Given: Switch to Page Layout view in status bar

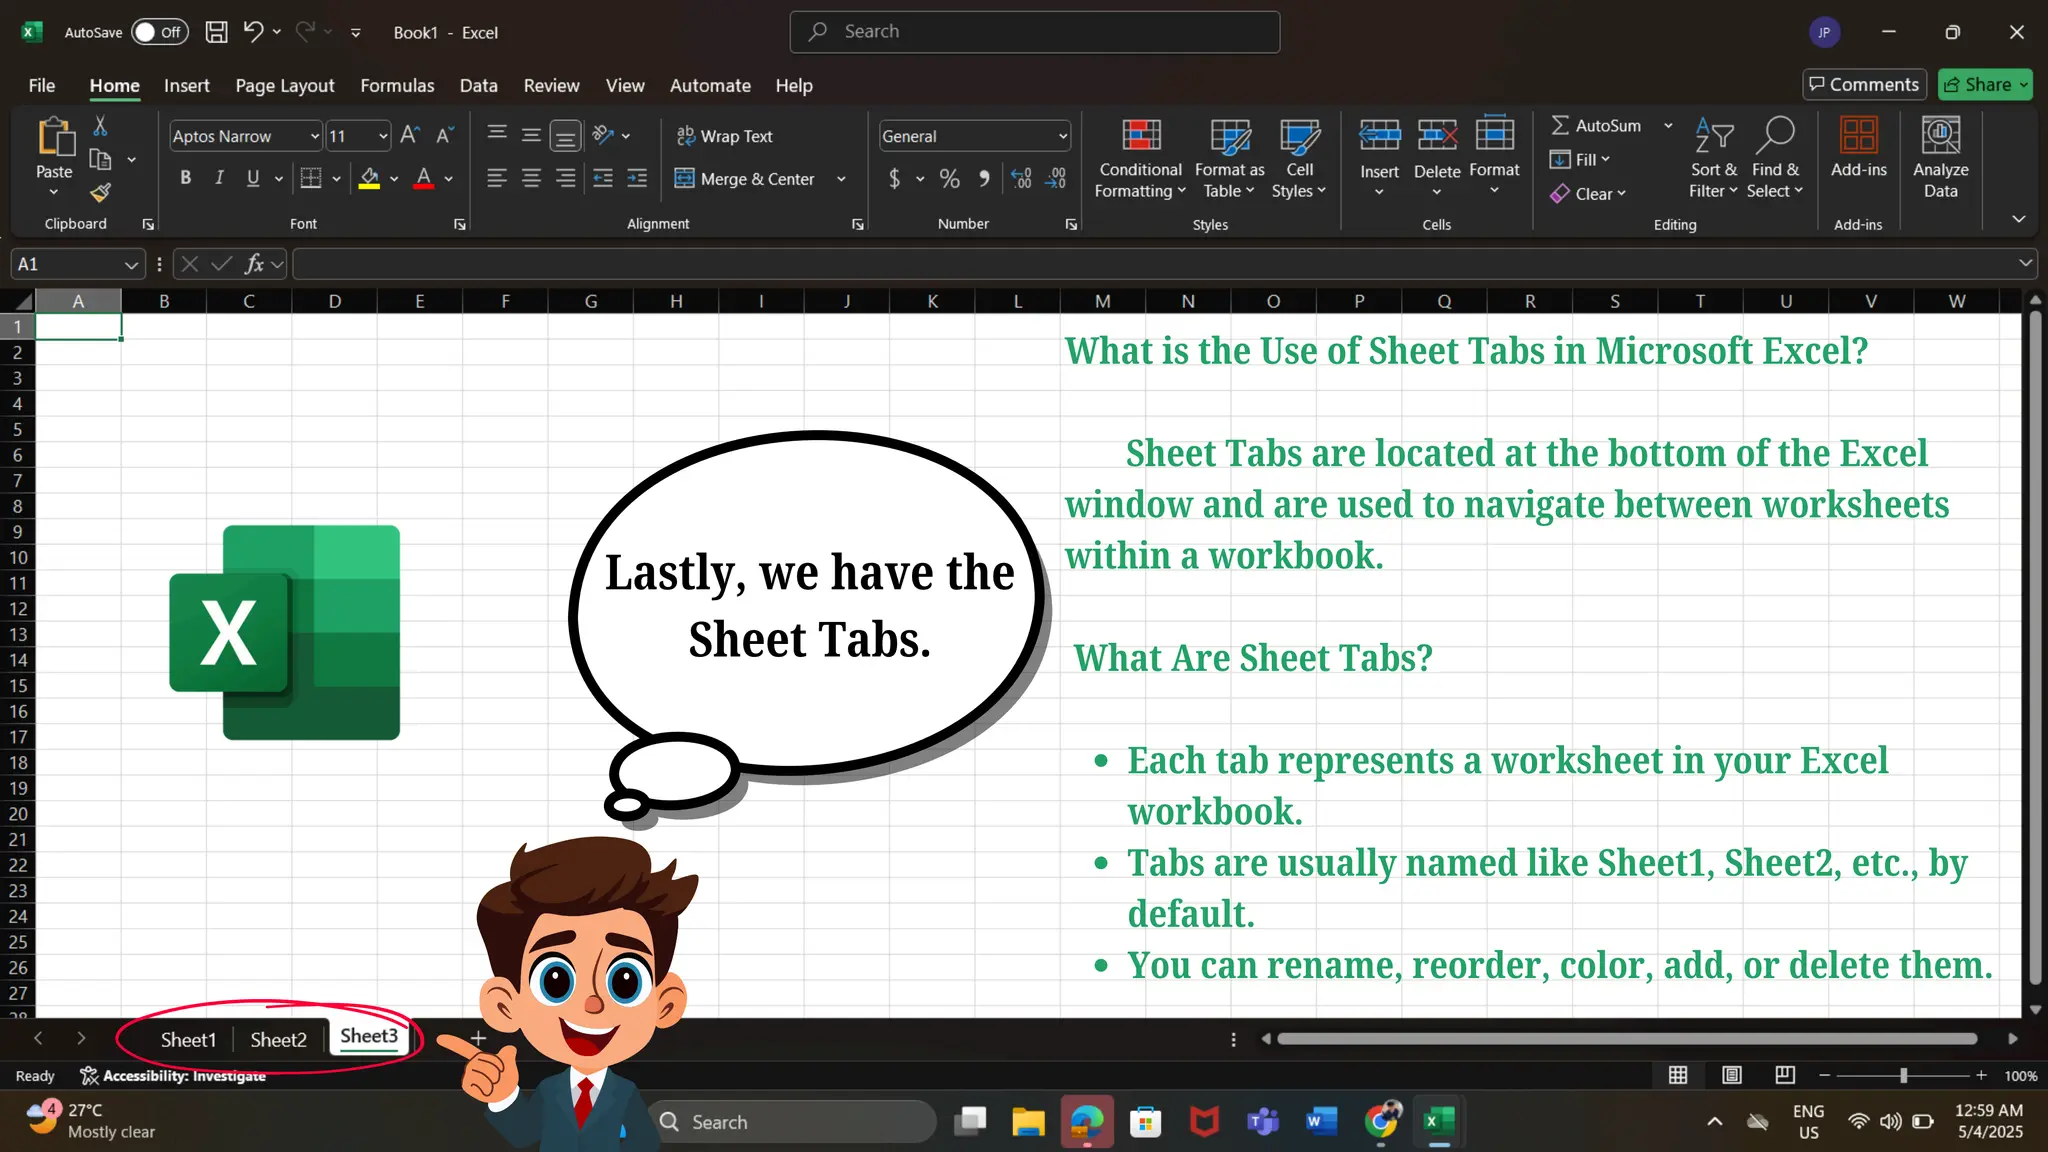Looking at the screenshot, I should [x=1732, y=1075].
